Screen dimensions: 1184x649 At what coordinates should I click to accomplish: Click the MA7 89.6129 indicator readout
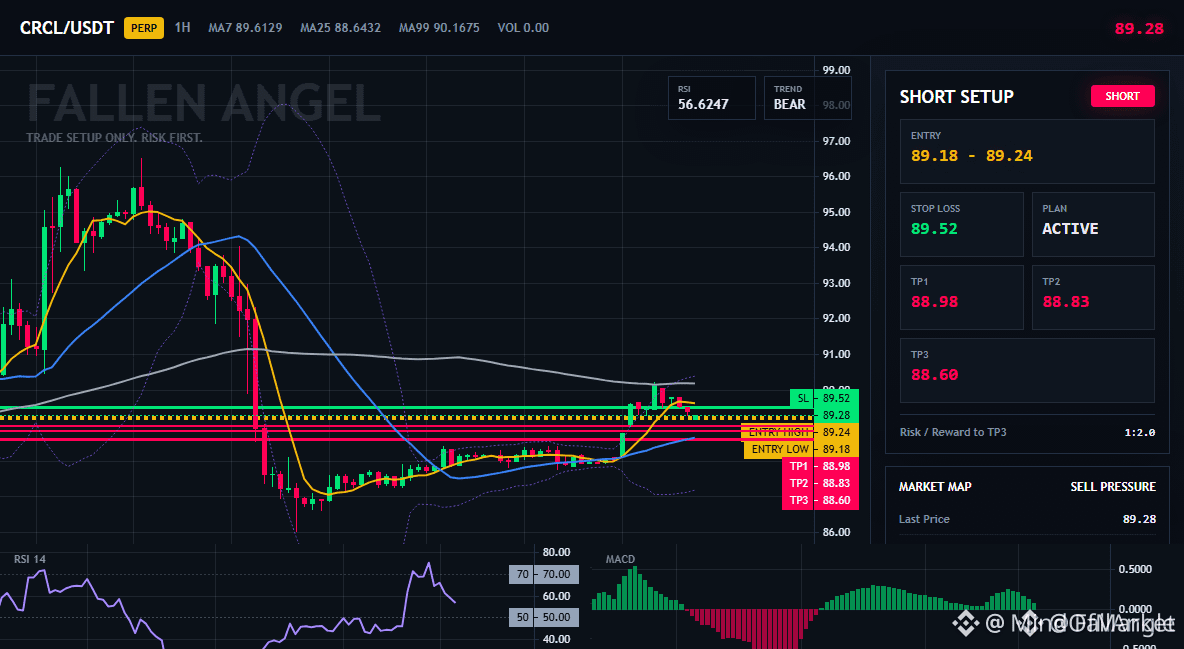[245, 28]
